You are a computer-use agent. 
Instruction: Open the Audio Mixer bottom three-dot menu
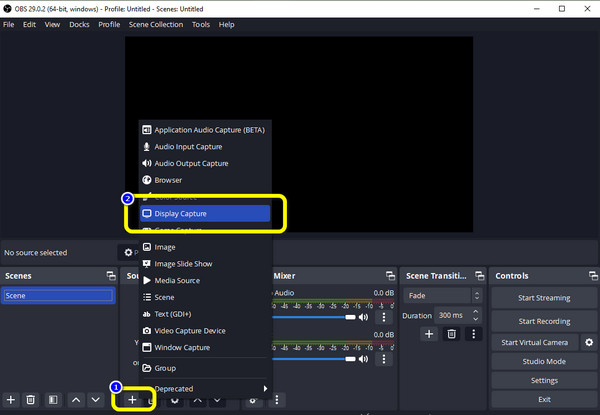[x=277, y=400]
